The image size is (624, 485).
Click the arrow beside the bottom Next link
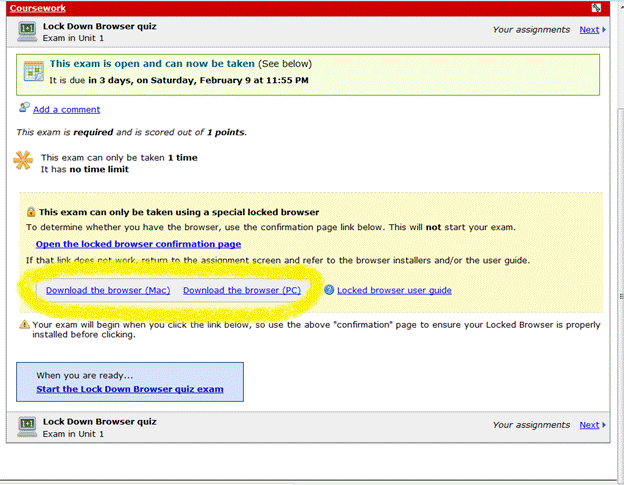pyautogui.click(x=604, y=425)
